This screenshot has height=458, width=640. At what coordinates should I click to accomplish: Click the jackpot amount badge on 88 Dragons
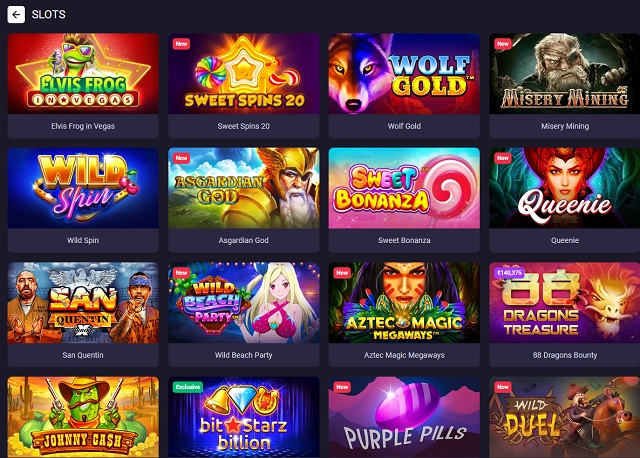509,272
